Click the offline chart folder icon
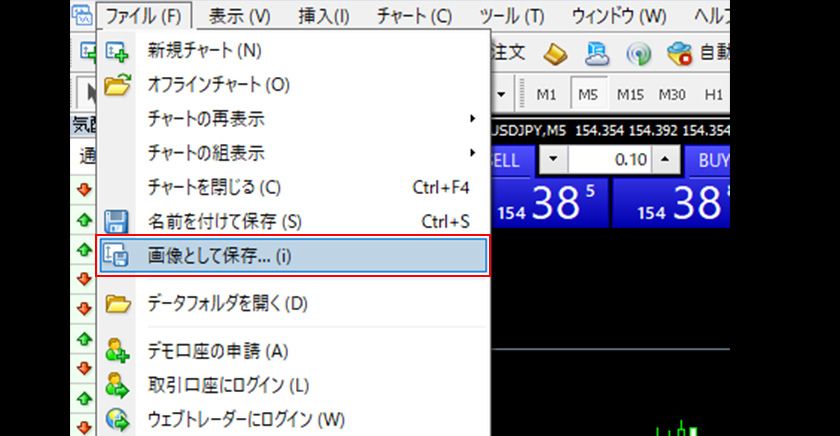Screen dimensions: 840x436 (x=117, y=85)
